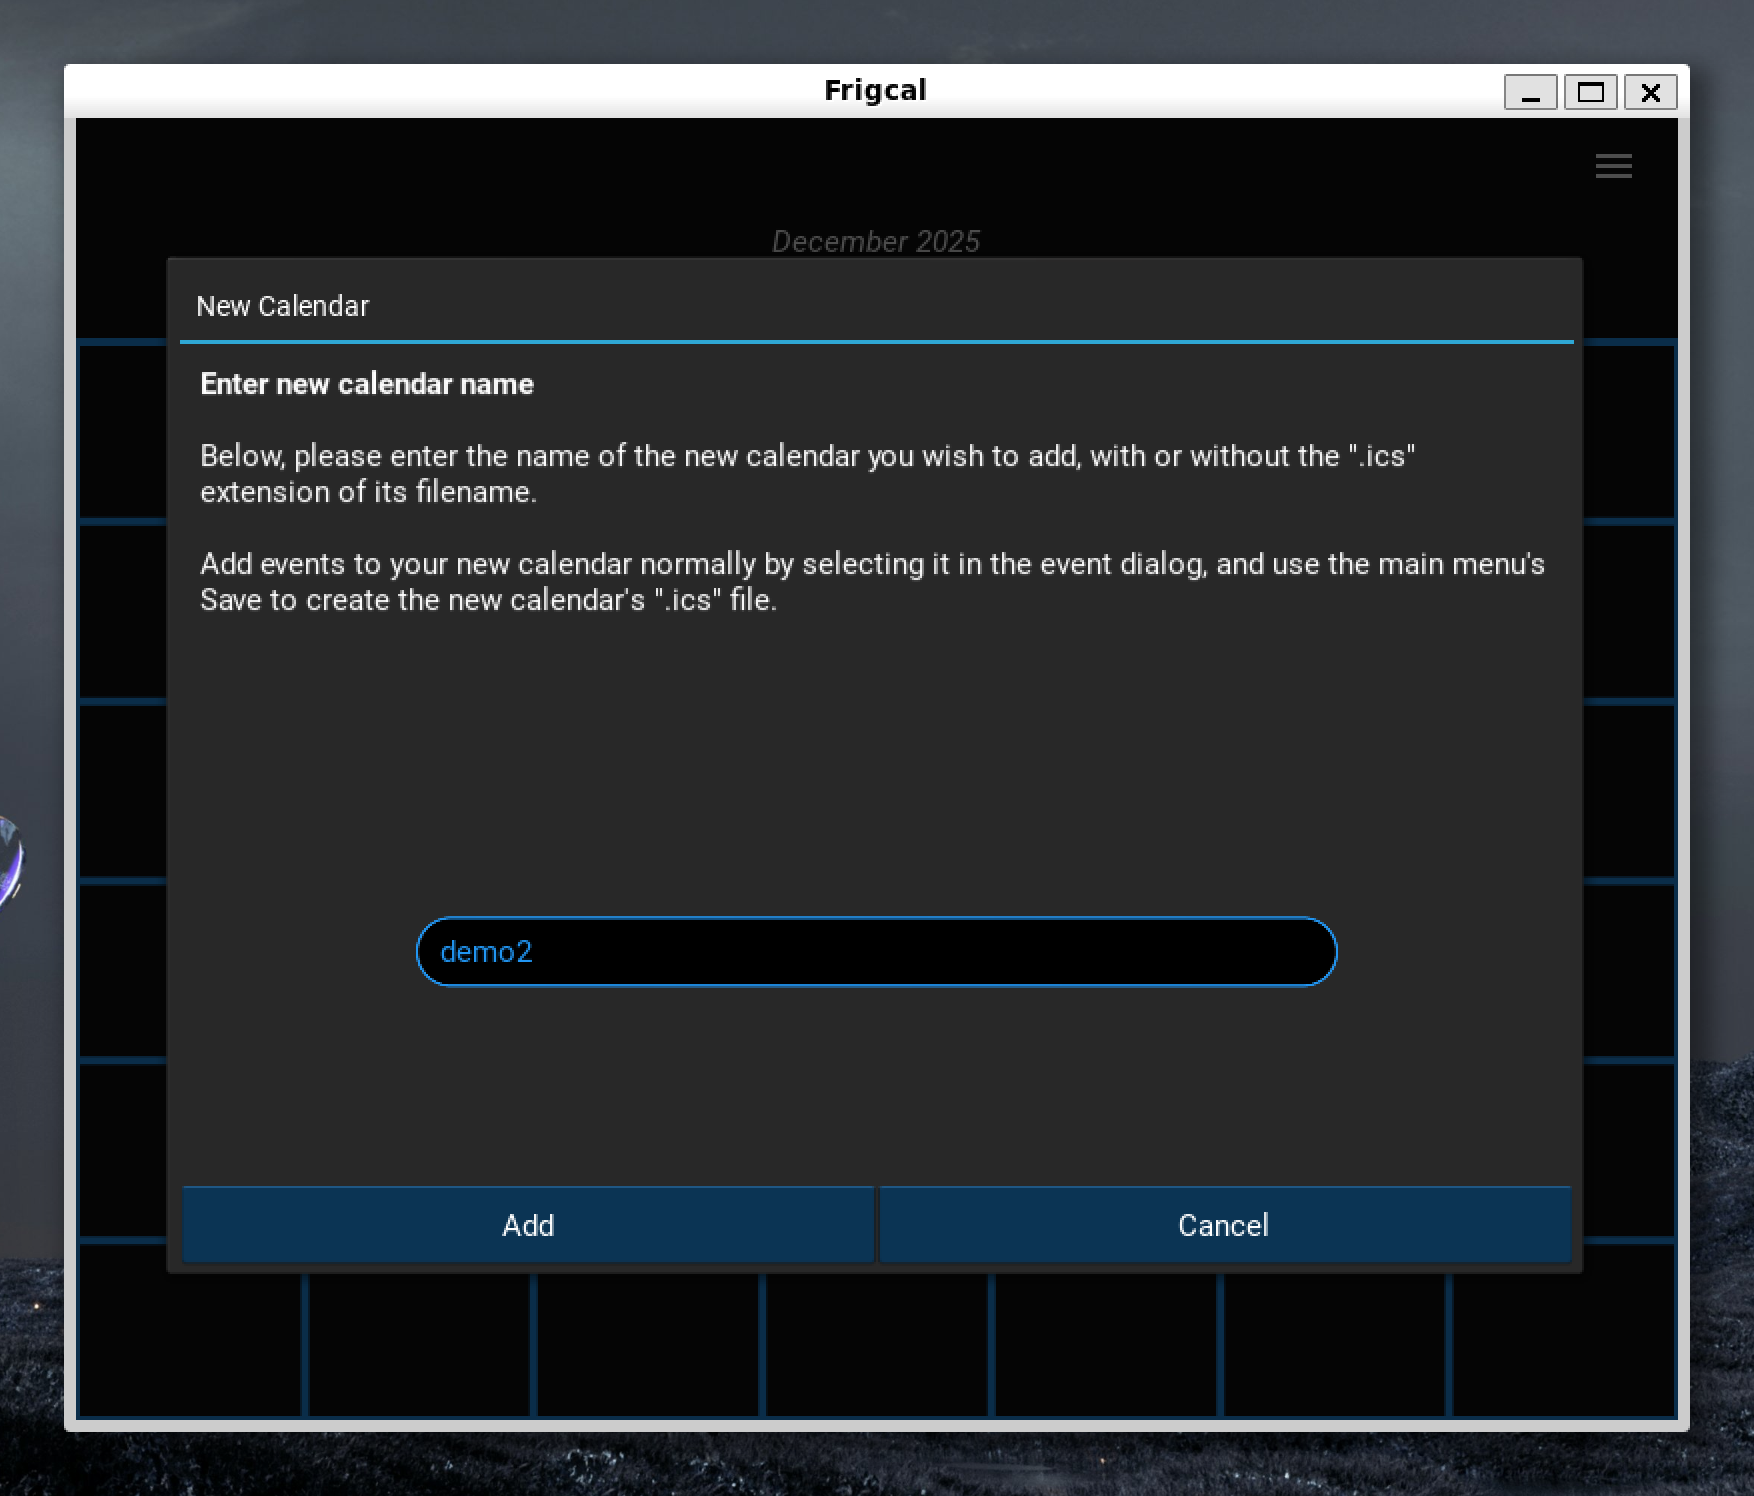
Task: Select middle day cell in bottom calendar row
Action: click(877, 1345)
